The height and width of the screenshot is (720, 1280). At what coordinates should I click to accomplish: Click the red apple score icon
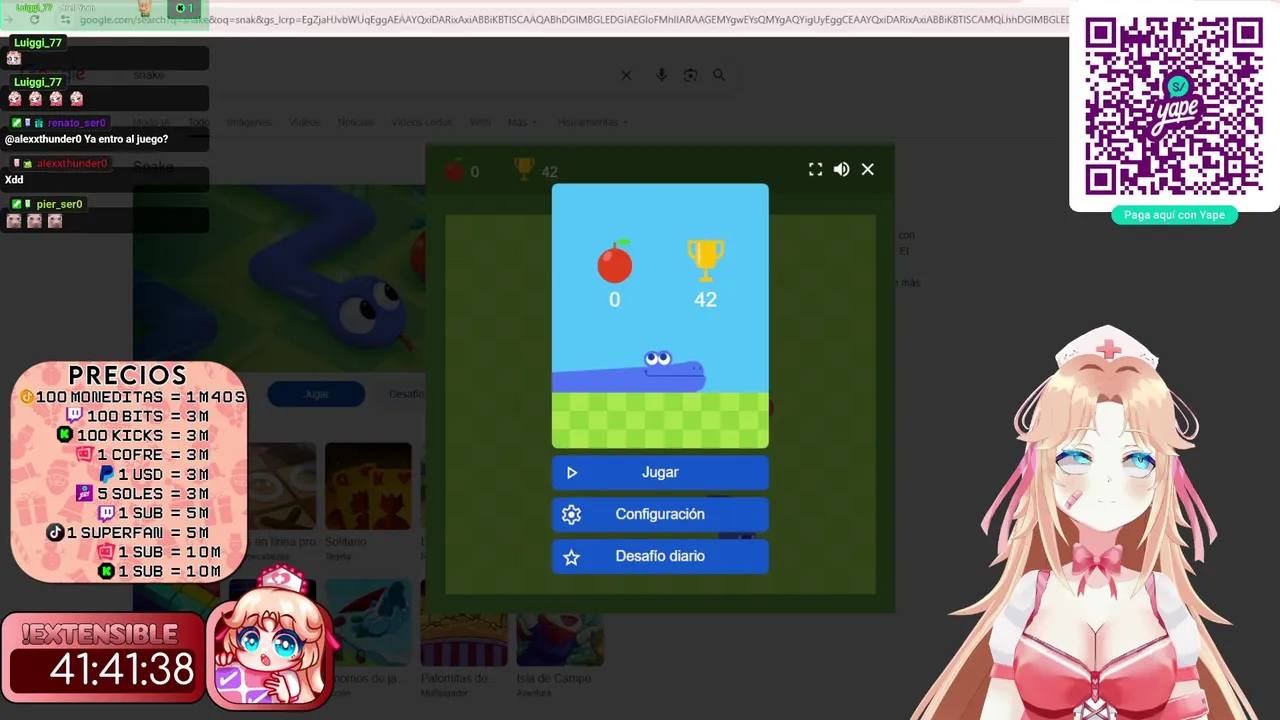pos(614,261)
